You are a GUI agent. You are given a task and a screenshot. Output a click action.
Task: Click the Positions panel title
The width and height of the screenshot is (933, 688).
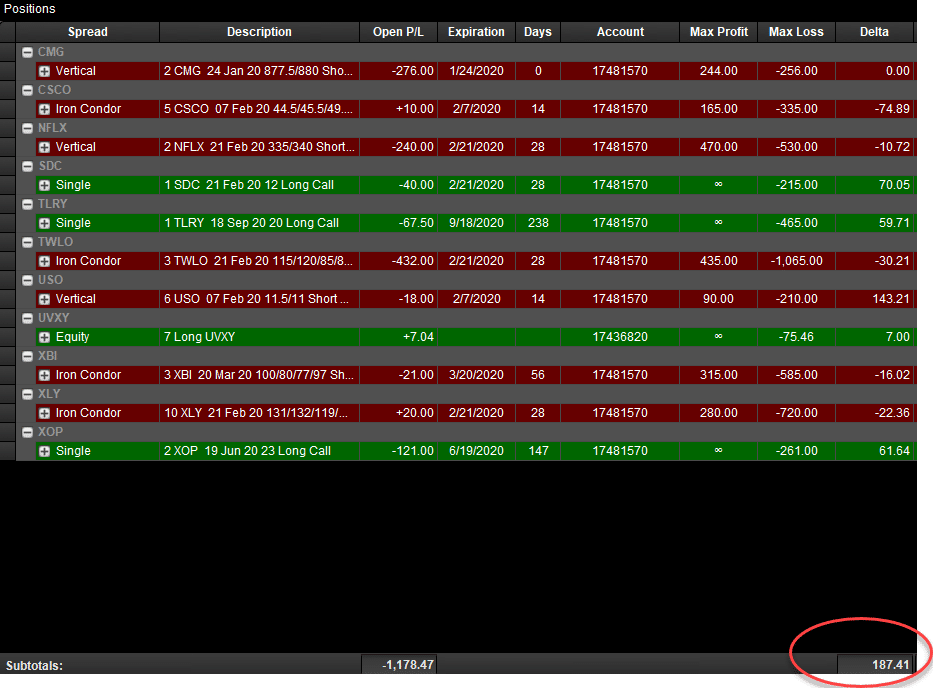click(x=30, y=9)
